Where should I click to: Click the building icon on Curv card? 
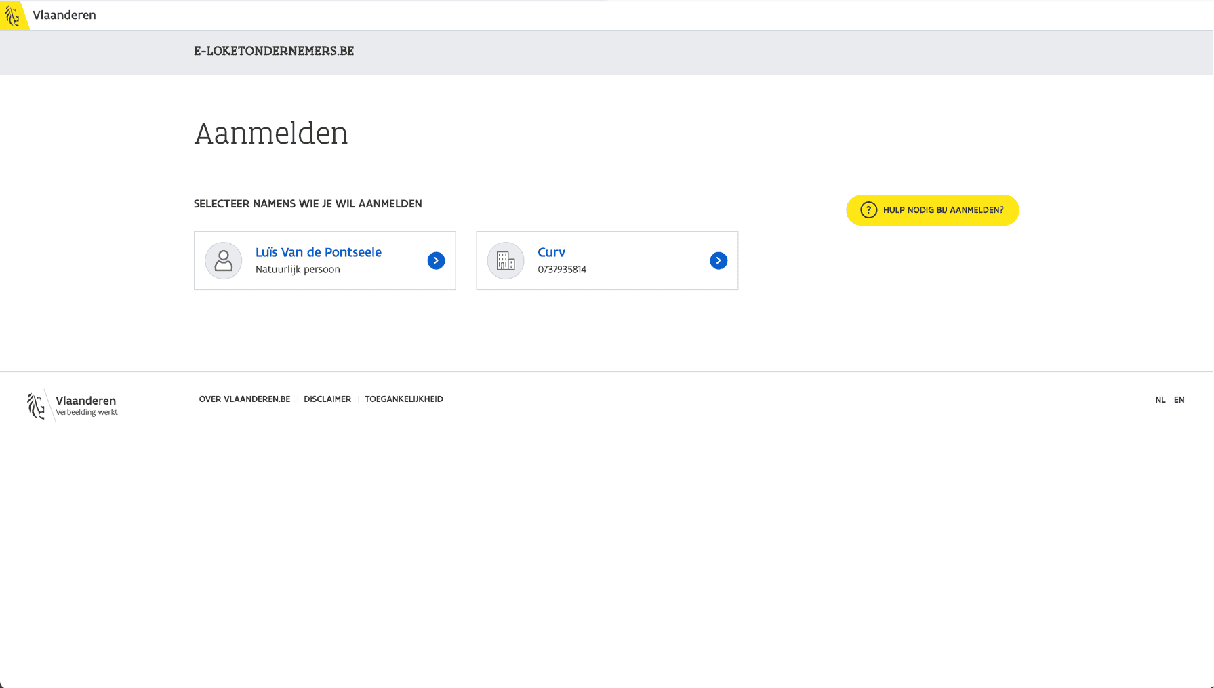(x=506, y=260)
